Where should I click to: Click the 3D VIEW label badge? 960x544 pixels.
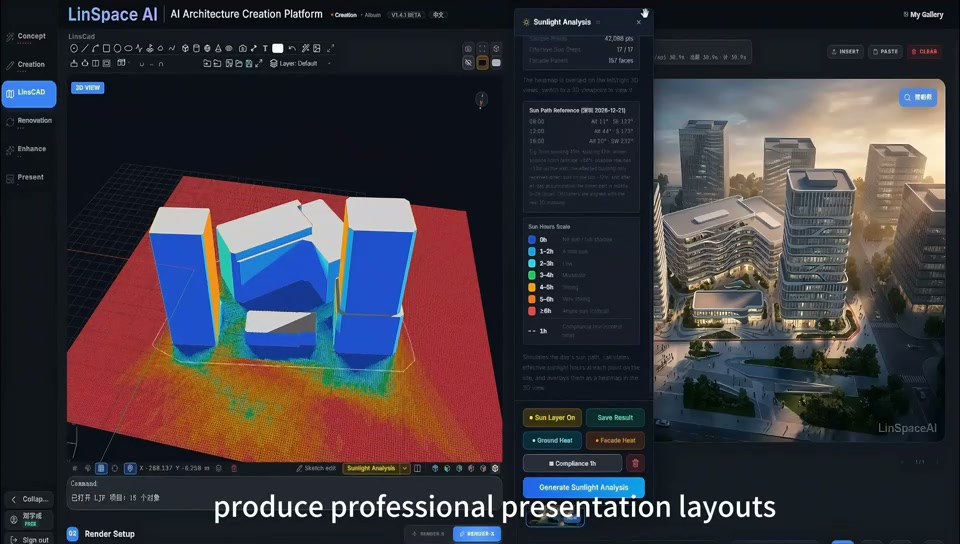88,88
